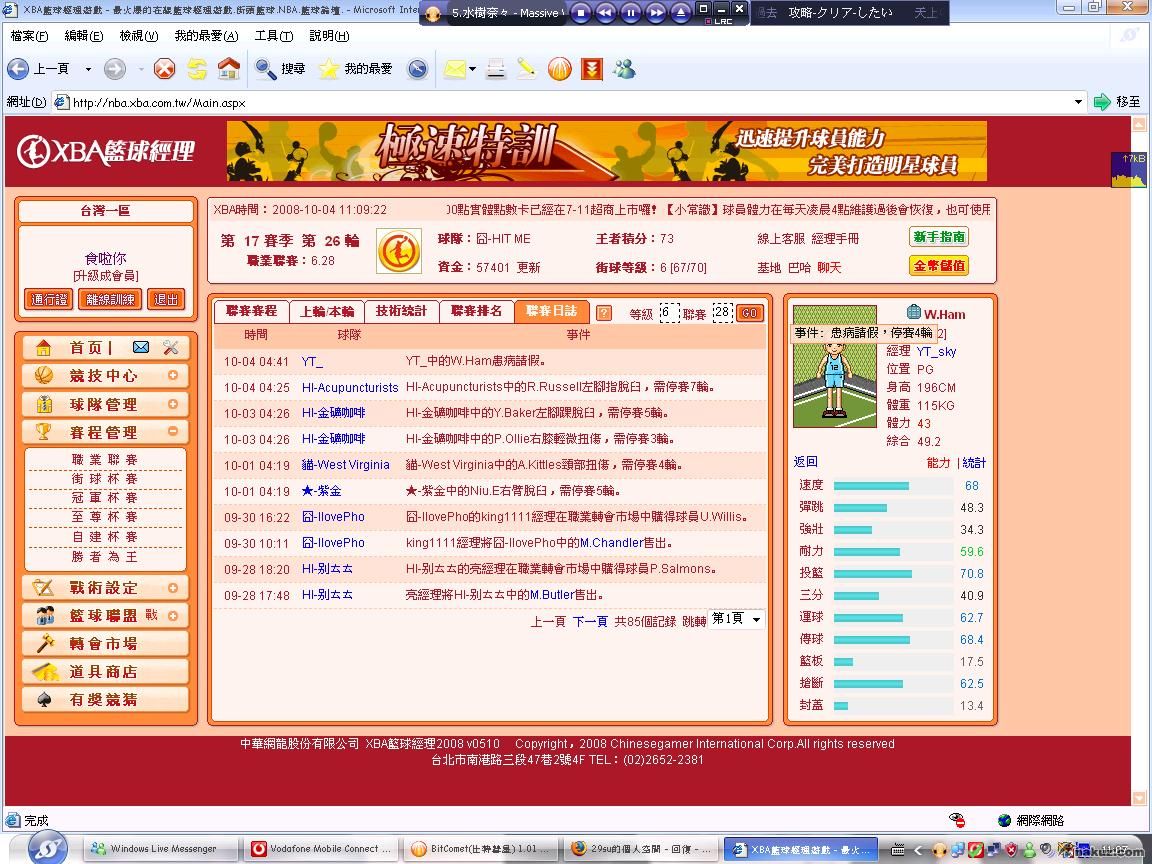
Task: Open the address bar dropdown arrow
Action: click(x=1078, y=102)
